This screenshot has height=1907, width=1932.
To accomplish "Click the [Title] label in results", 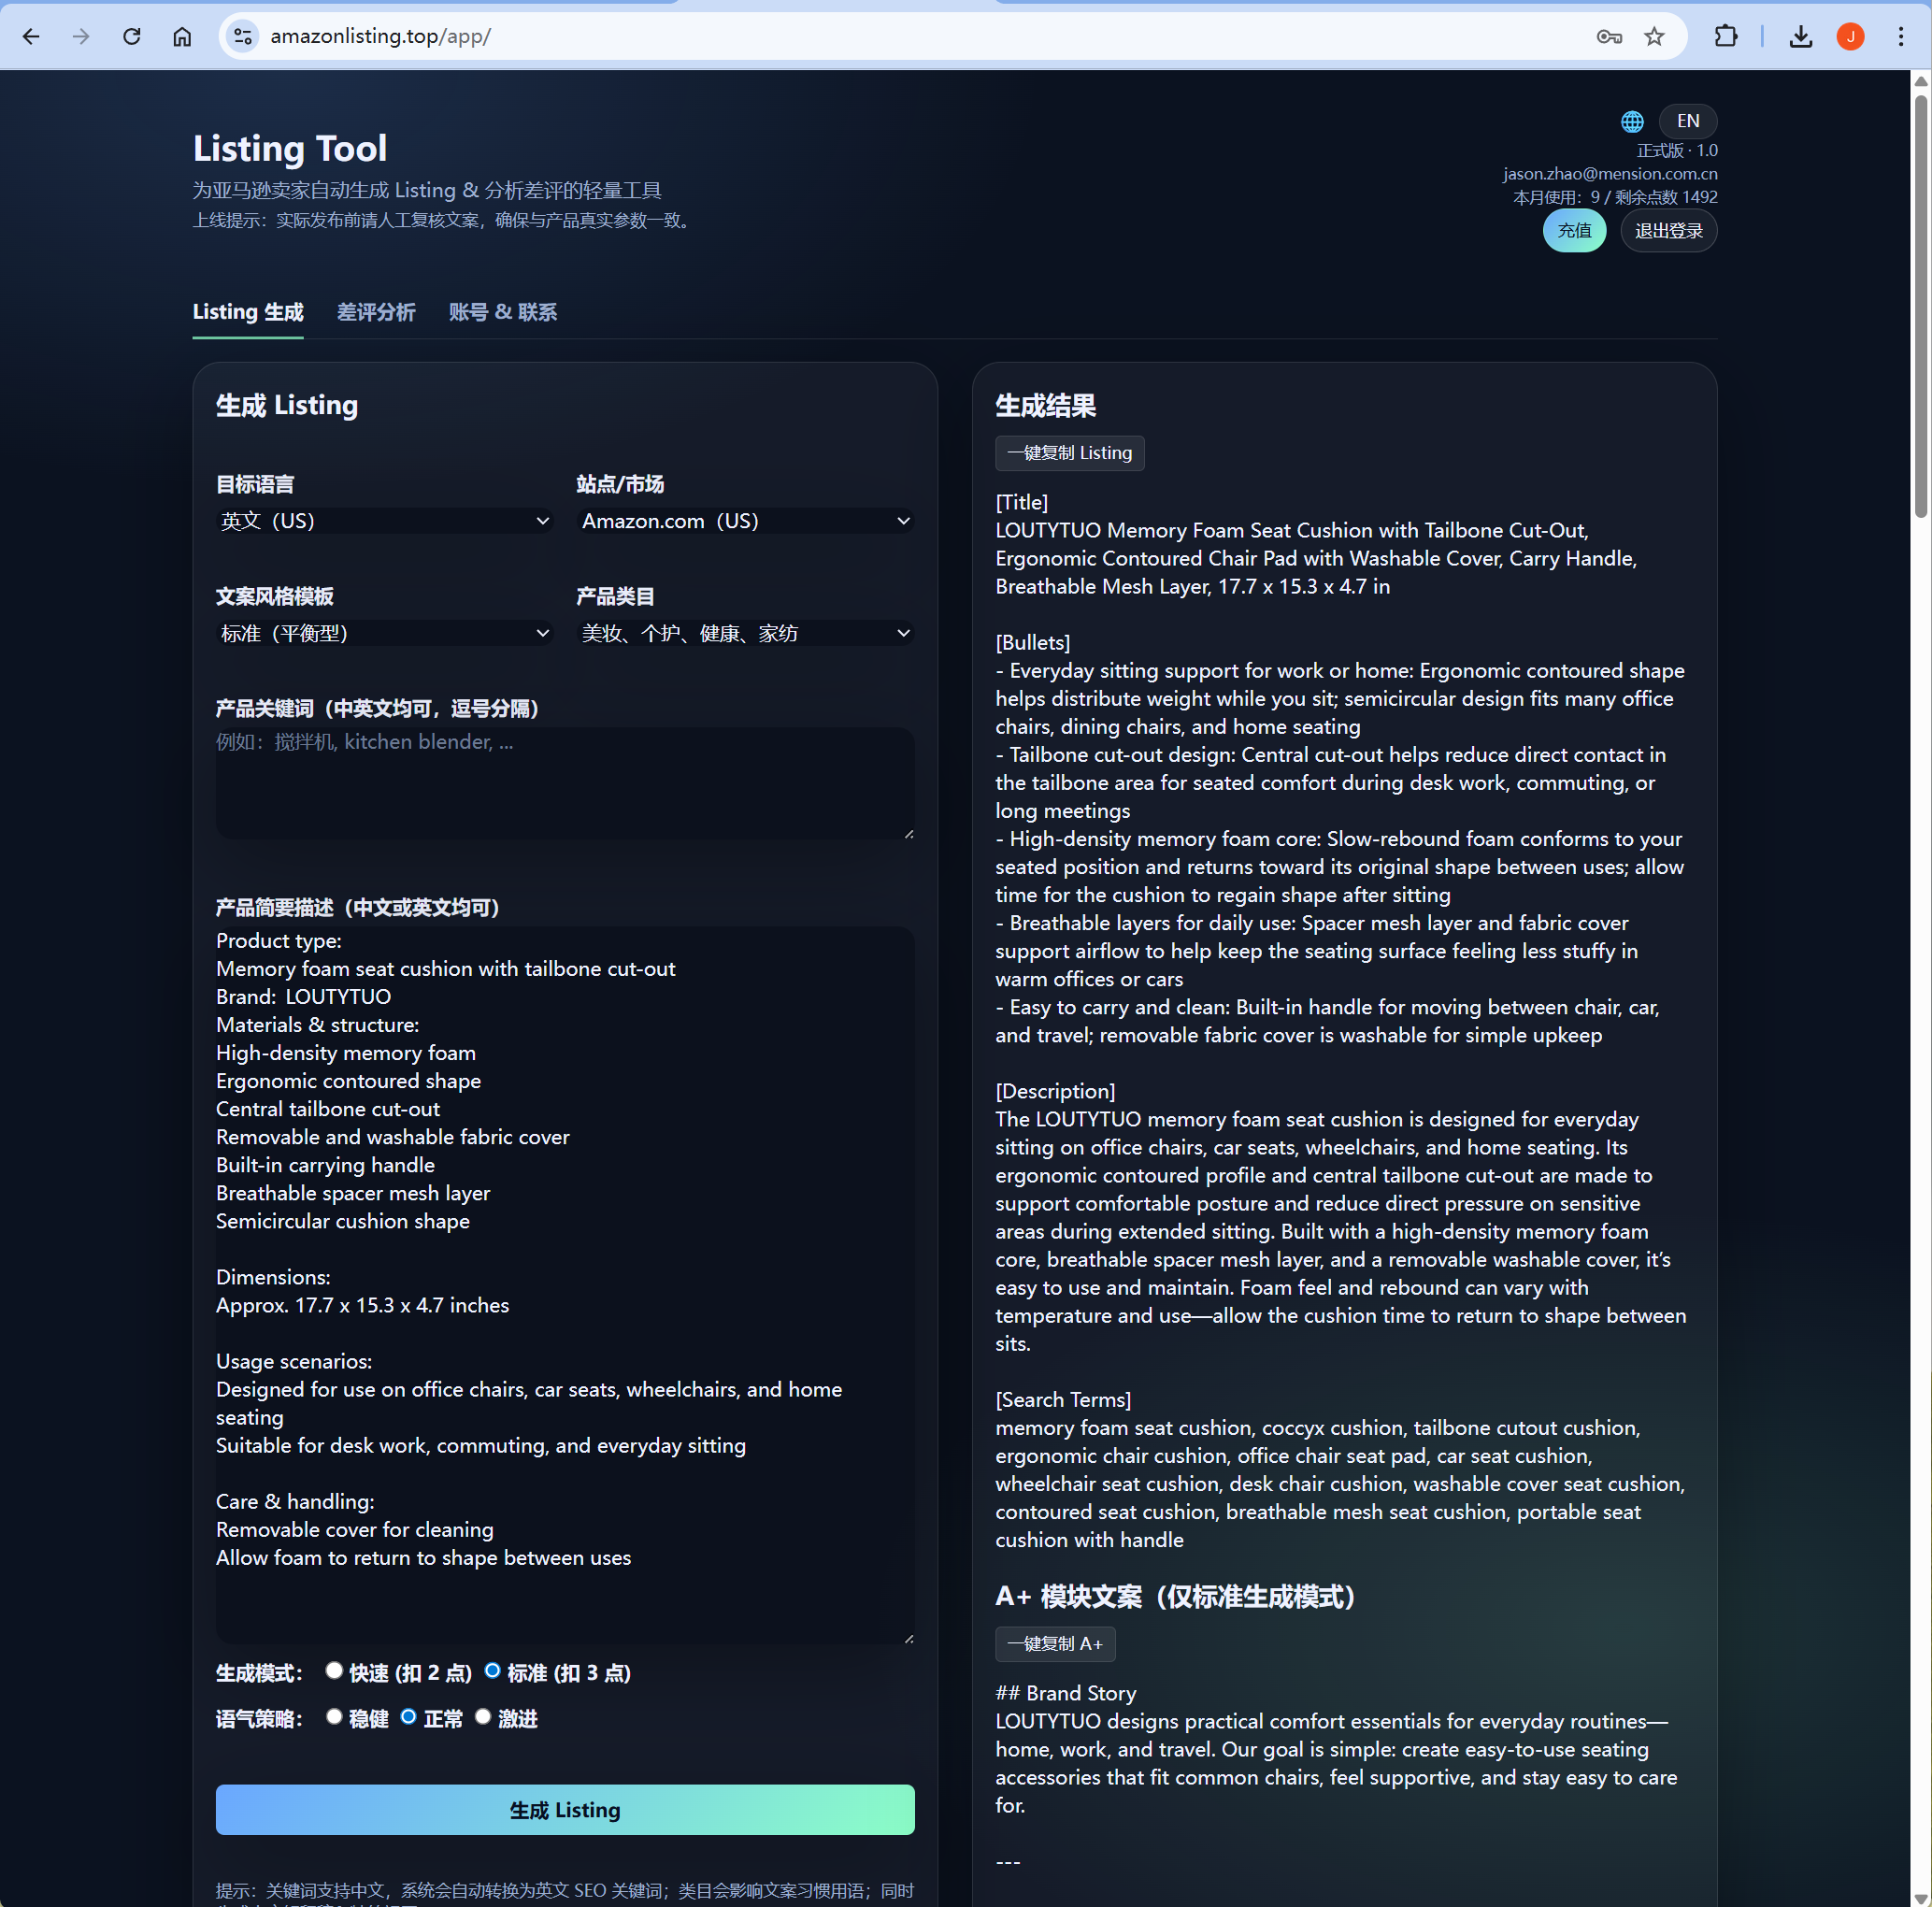I will [1021, 502].
